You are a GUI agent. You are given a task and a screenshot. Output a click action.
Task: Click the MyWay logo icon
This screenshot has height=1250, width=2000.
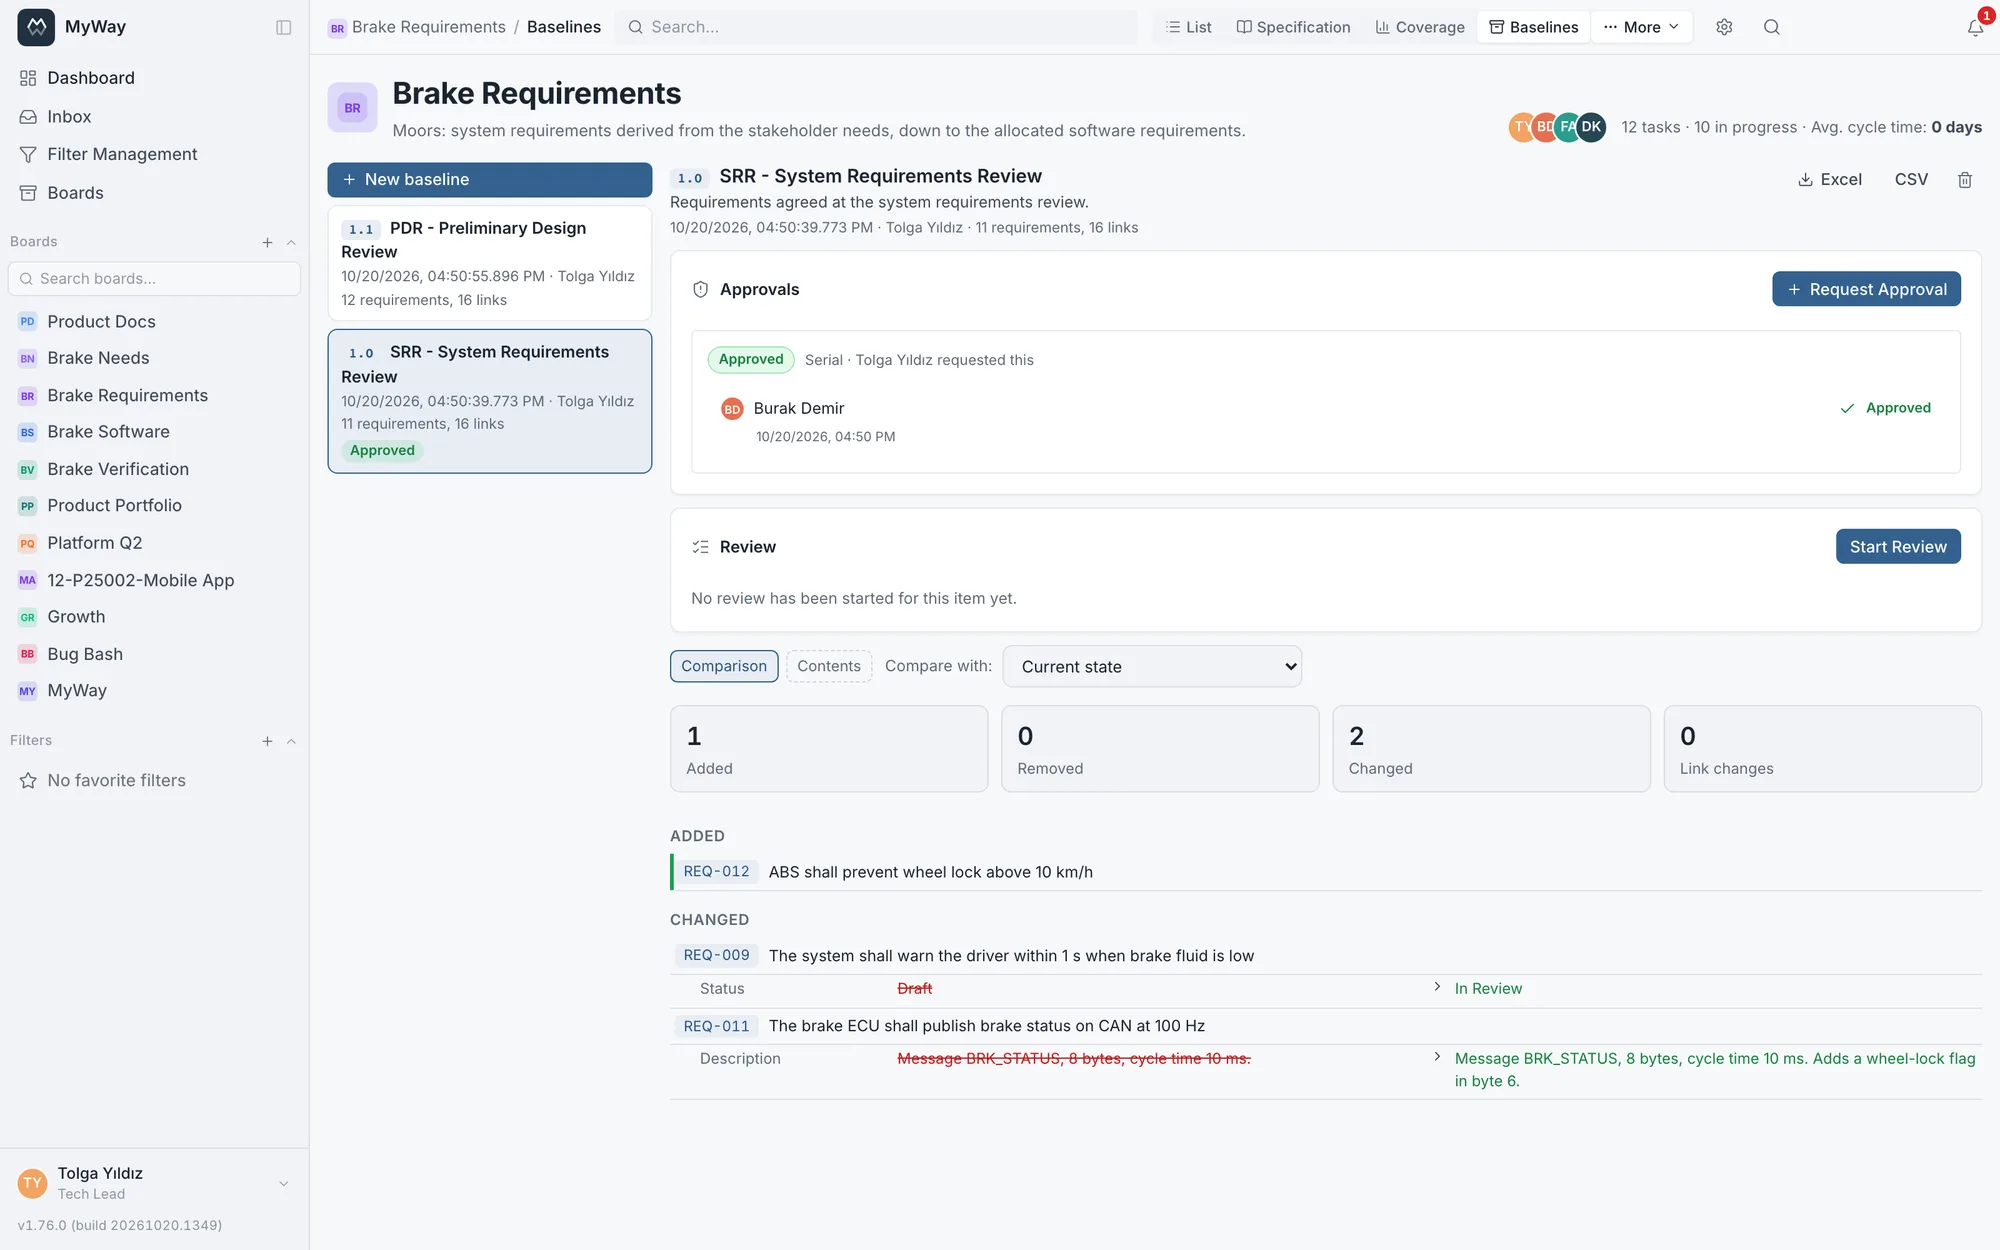pyautogui.click(x=36, y=27)
